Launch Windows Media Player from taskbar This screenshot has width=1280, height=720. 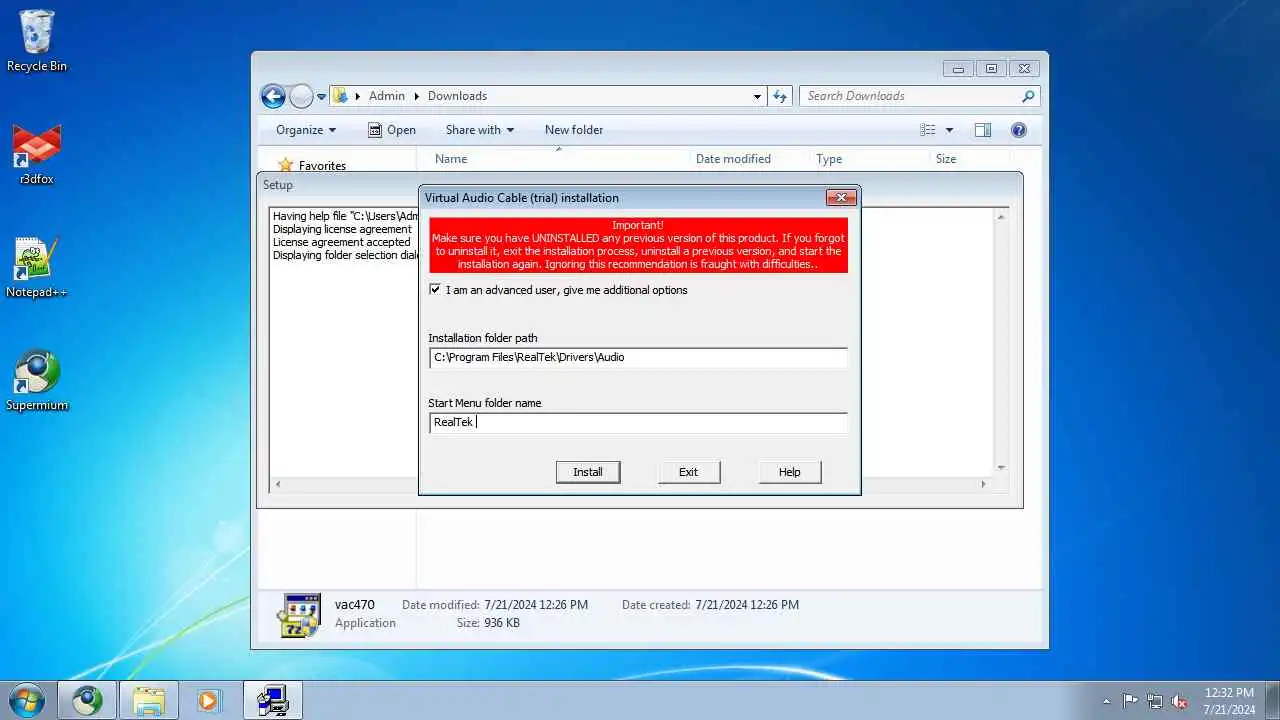pyautogui.click(x=209, y=700)
